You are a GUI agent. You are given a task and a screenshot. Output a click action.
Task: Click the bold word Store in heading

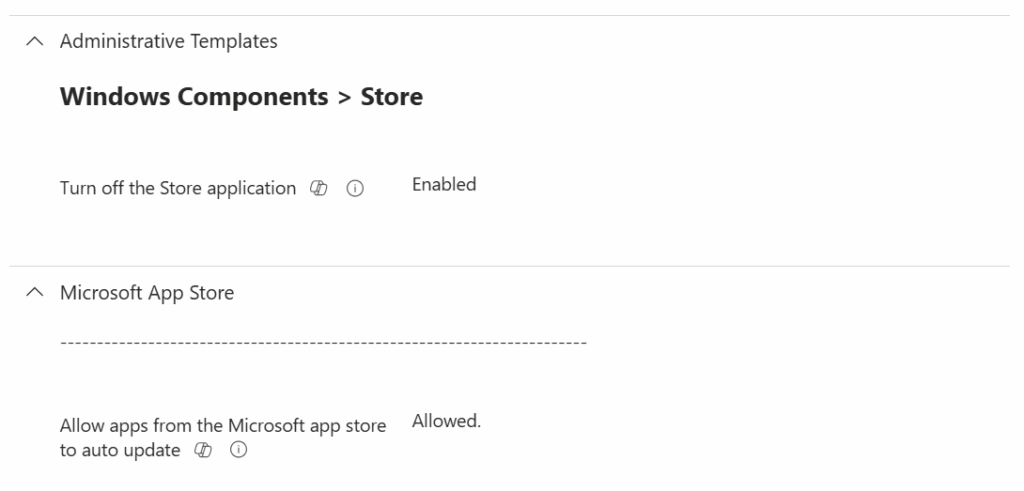point(392,97)
